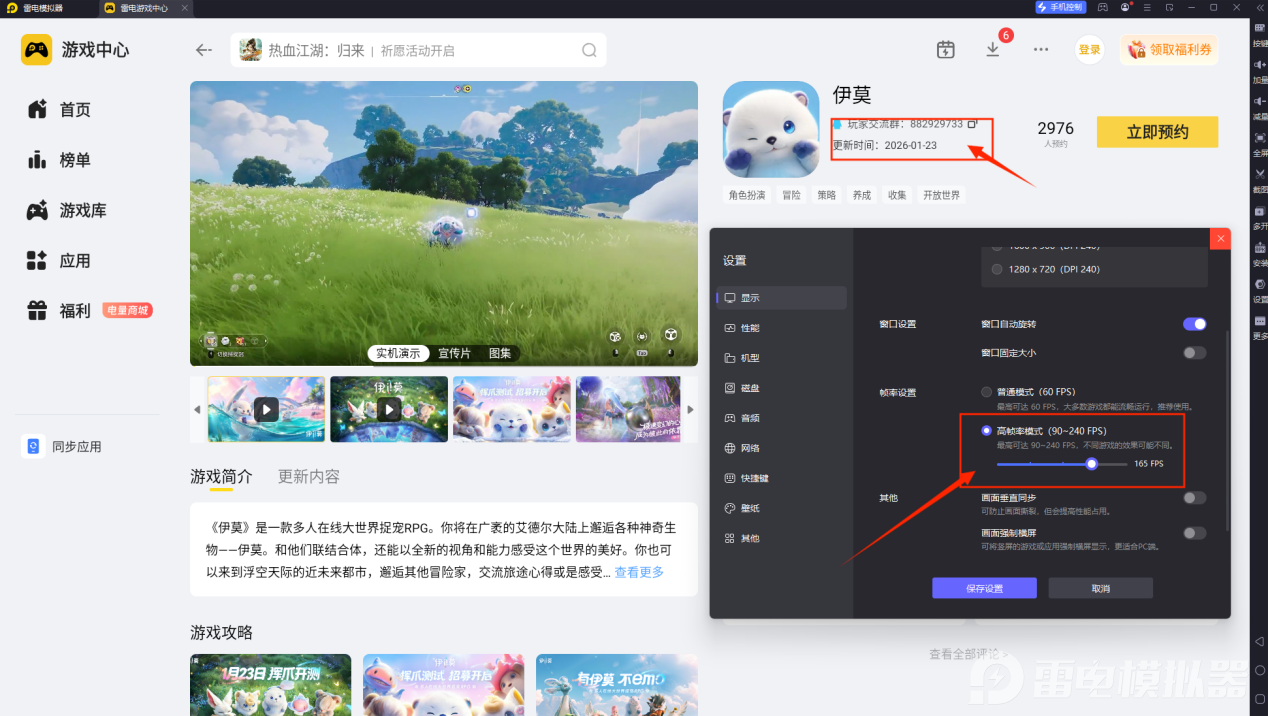Open the 多开 multi-instance icon

pos(1260,211)
